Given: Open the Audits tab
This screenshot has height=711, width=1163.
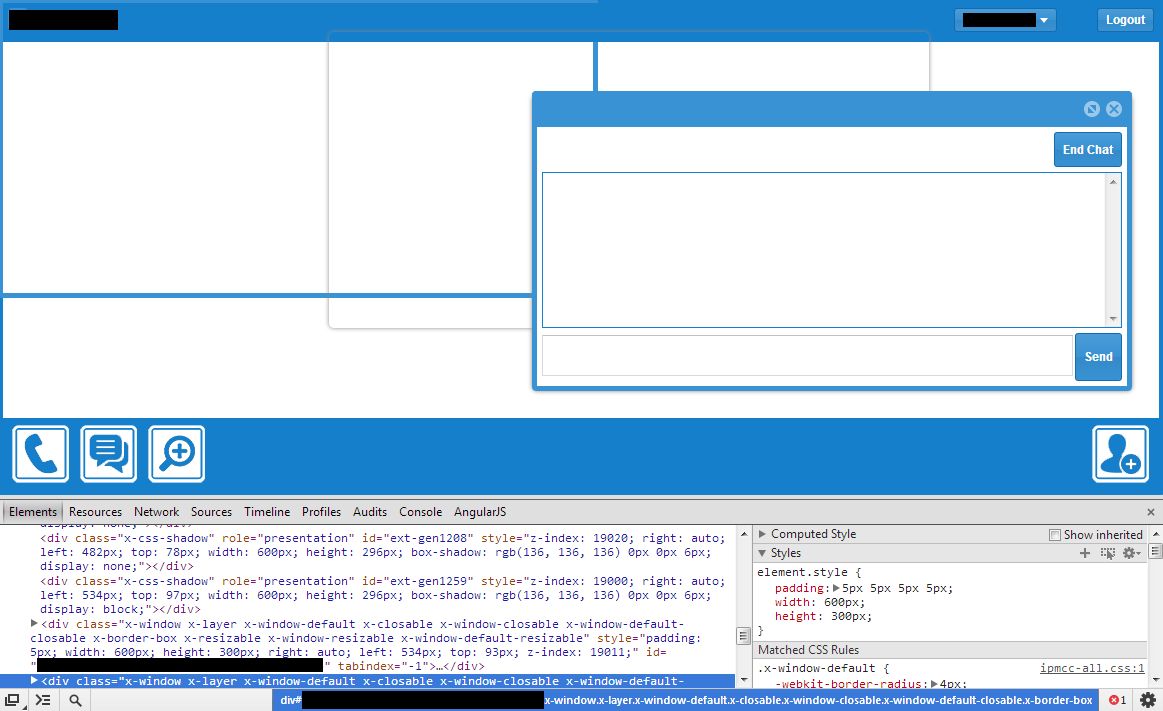Looking at the screenshot, I should click(x=370, y=512).
